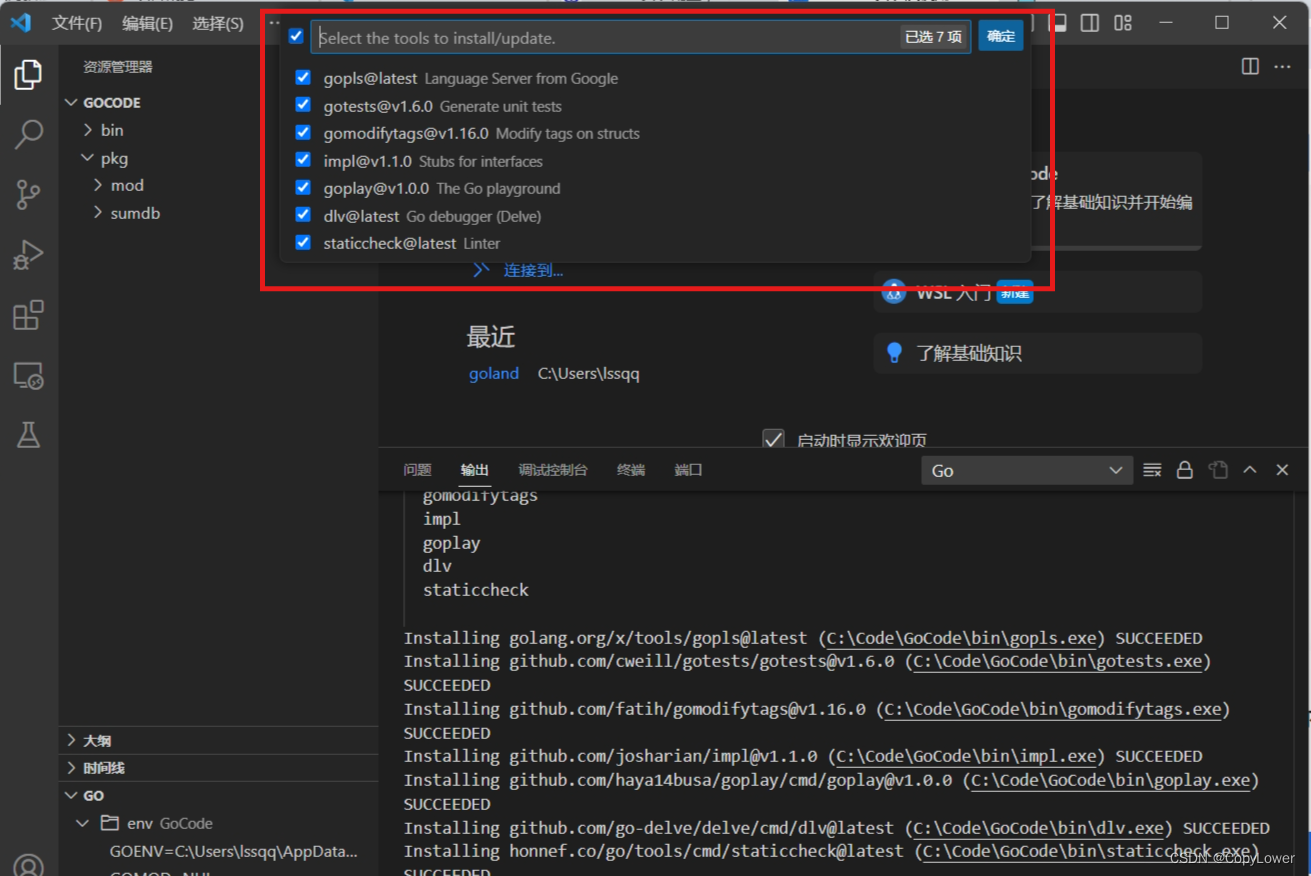Open the recent goland project link
The width and height of the screenshot is (1311, 876).
494,373
